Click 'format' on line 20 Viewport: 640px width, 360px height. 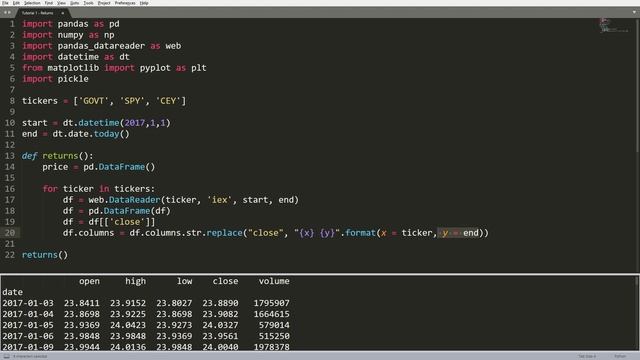click(360, 233)
